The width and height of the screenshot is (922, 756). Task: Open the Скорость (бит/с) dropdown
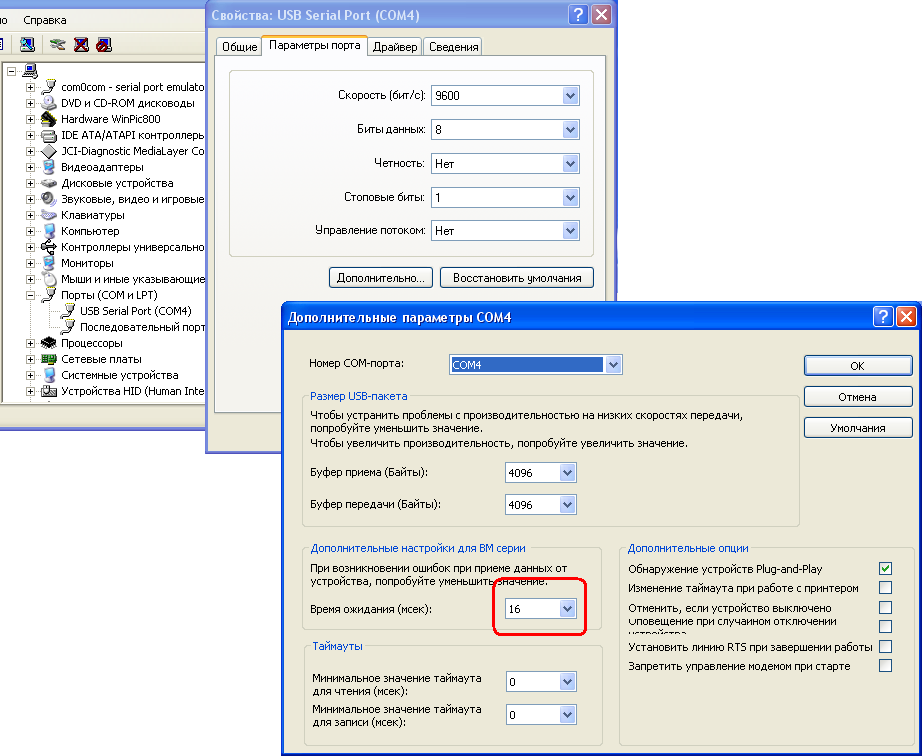pos(570,95)
